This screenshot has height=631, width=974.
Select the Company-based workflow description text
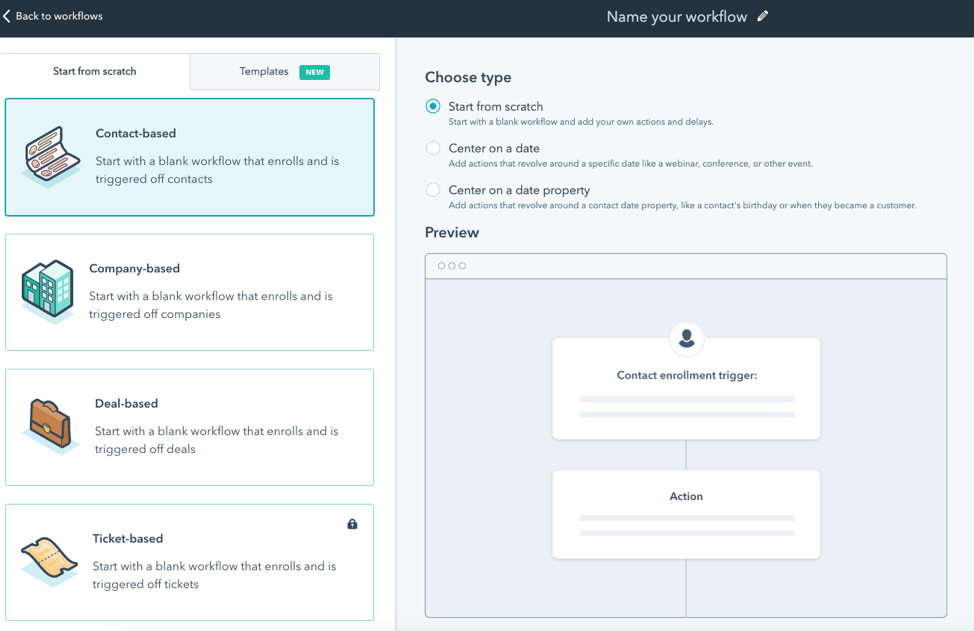pyautogui.click(x=211, y=305)
